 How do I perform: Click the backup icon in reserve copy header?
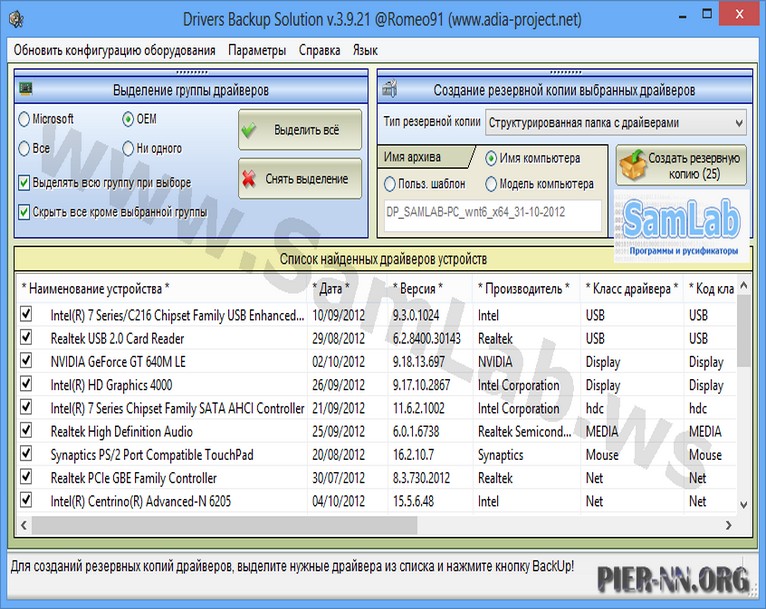pyautogui.click(x=389, y=89)
